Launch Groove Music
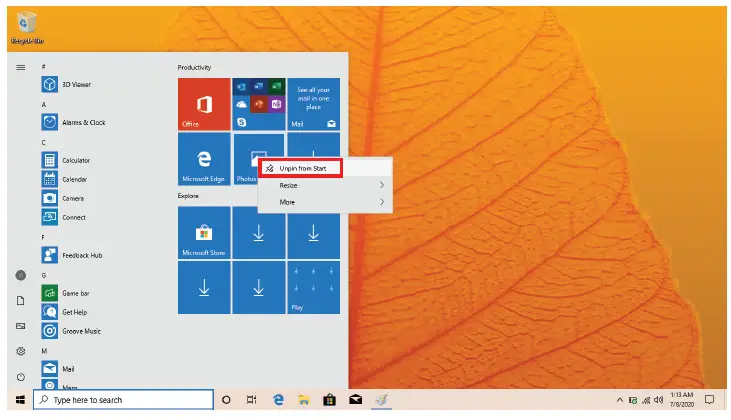 click(x=71, y=331)
